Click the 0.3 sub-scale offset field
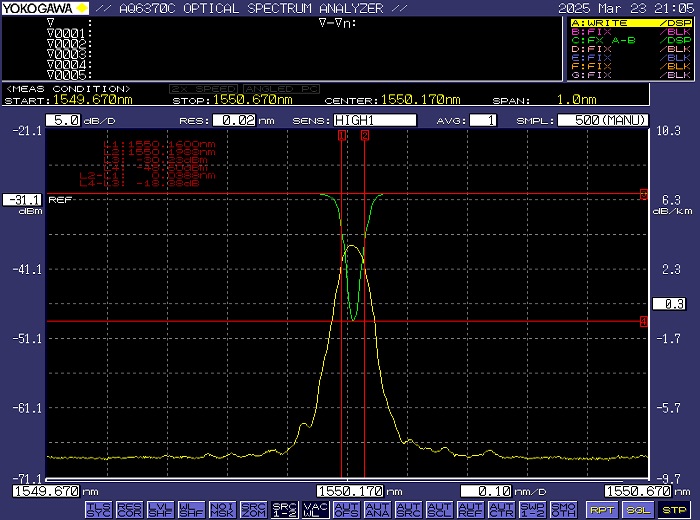The height and width of the screenshot is (520, 700). (x=669, y=304)
